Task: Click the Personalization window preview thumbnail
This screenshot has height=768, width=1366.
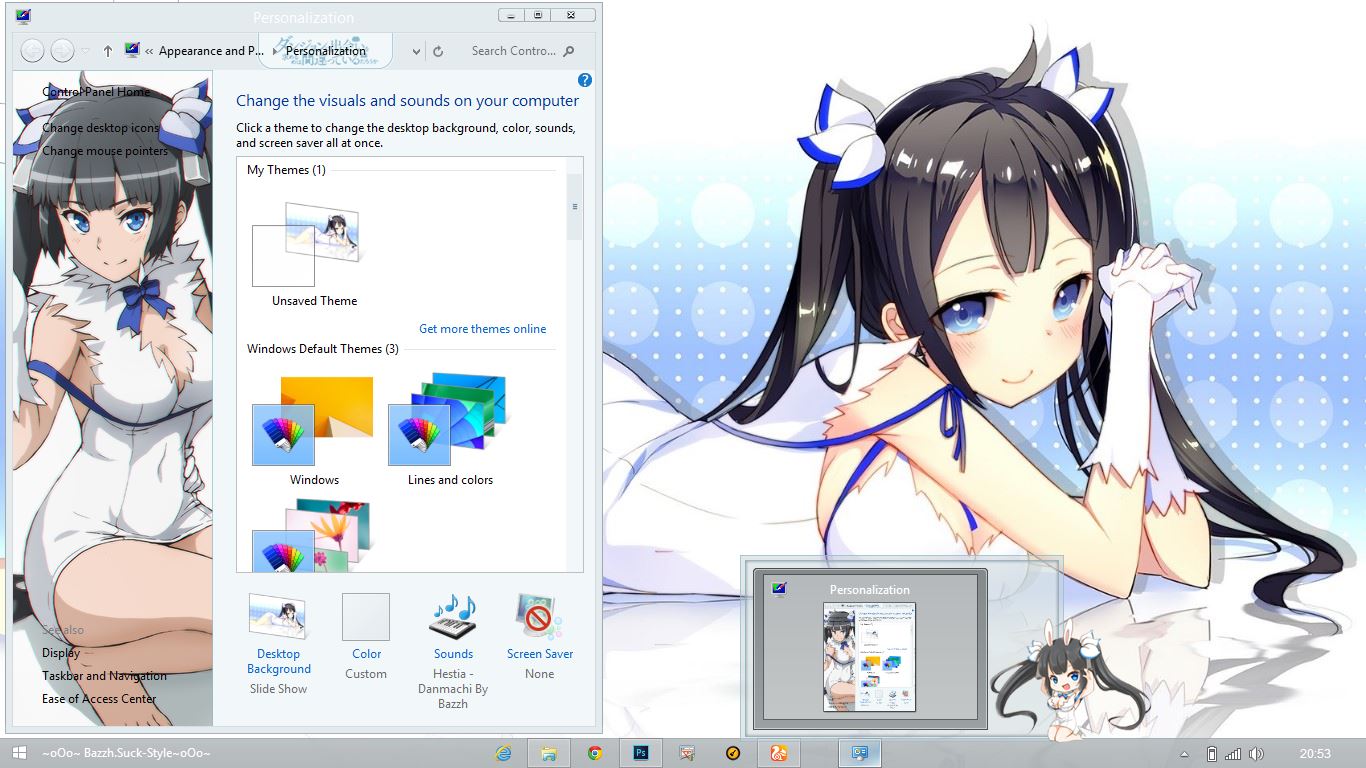Action: coord(869,657)
